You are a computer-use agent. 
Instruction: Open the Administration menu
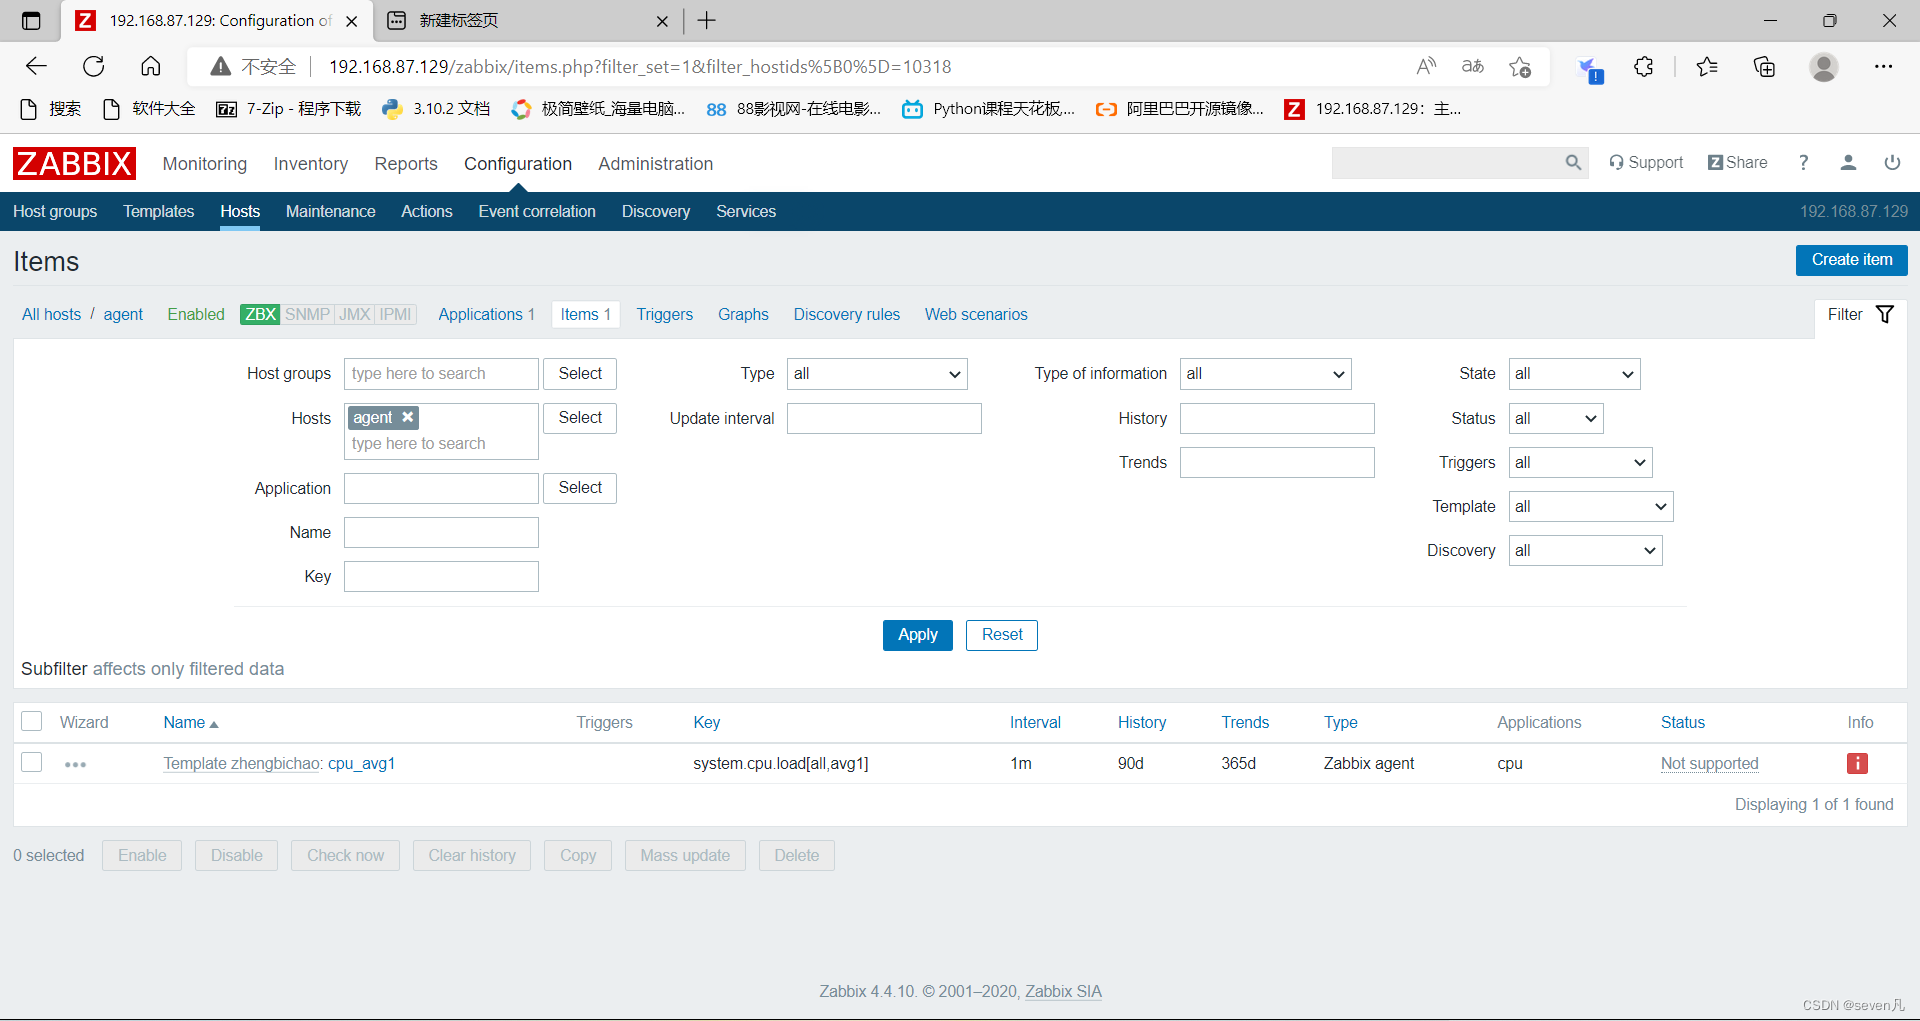point(656,164)
